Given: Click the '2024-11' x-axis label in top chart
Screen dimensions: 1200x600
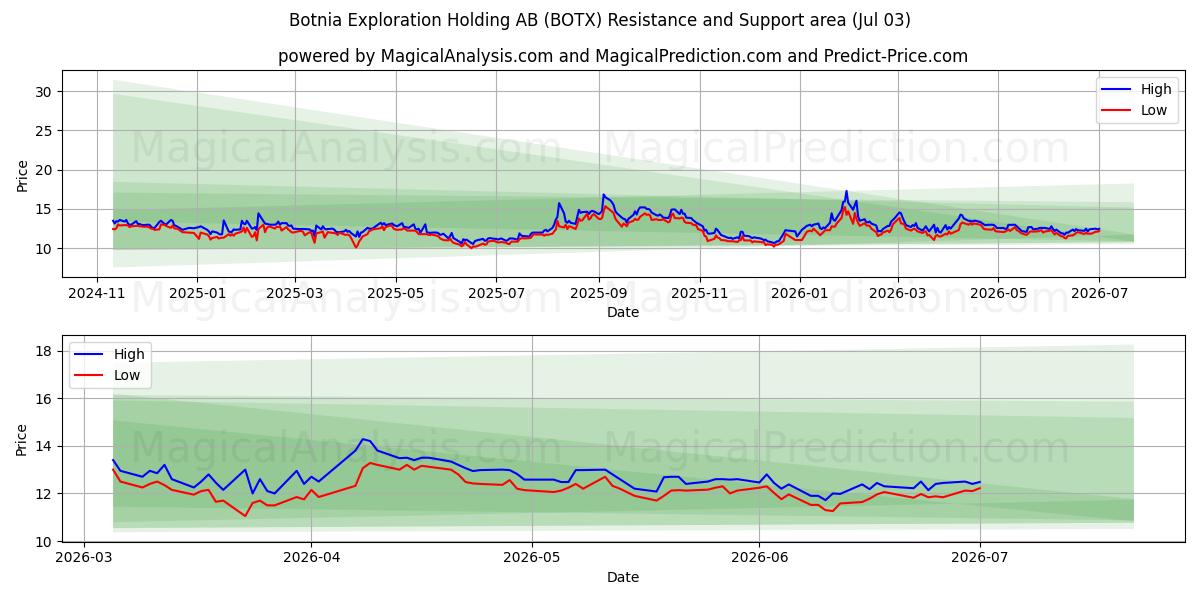Looking at the screenshot, I should point(97,295).
